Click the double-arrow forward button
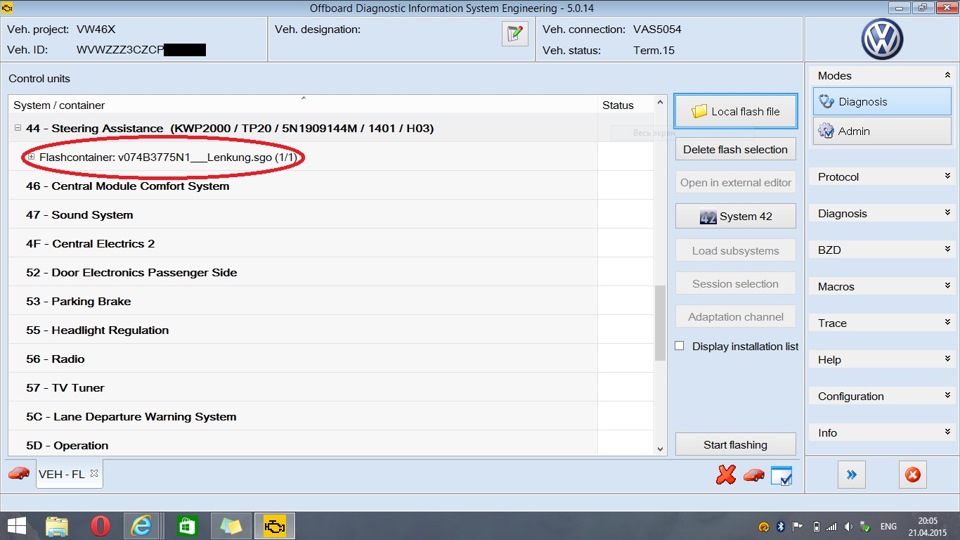This screenshot has height=540, width=960. point(852,474)
